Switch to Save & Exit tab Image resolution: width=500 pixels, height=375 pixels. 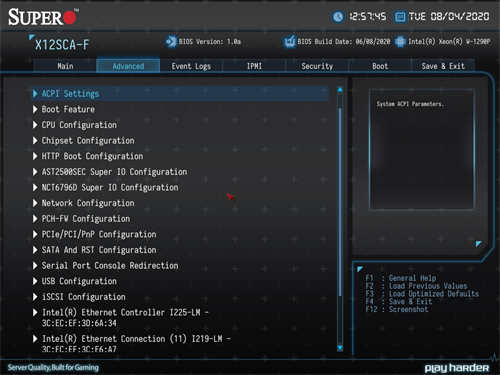[x=443, y=66]
